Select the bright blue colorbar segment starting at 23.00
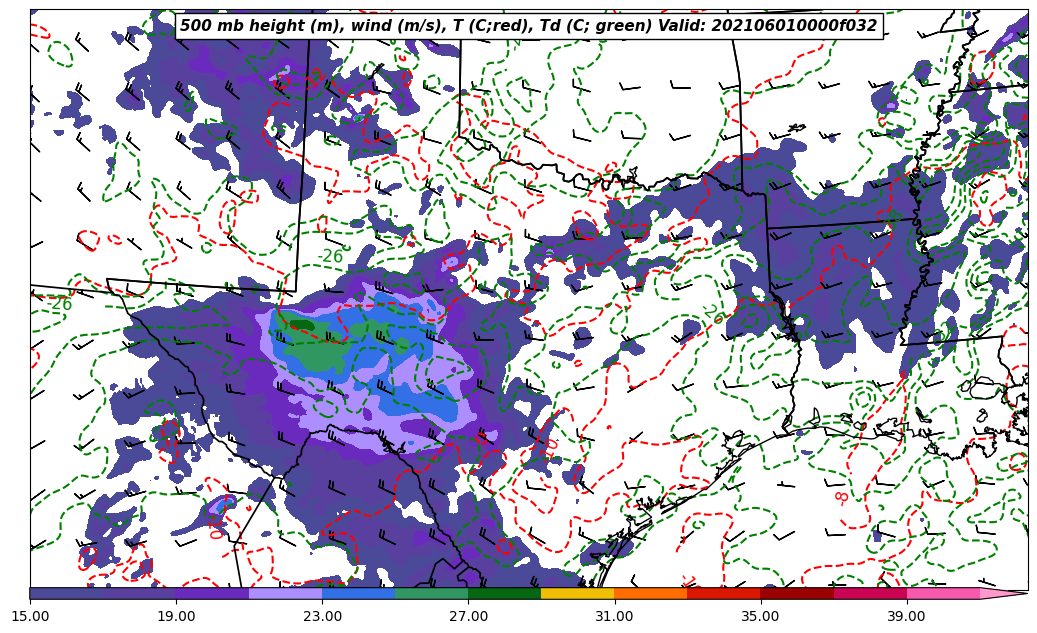Image resolution: width=1037 pixels, height=633 pixels. click(x=359, y=593)
